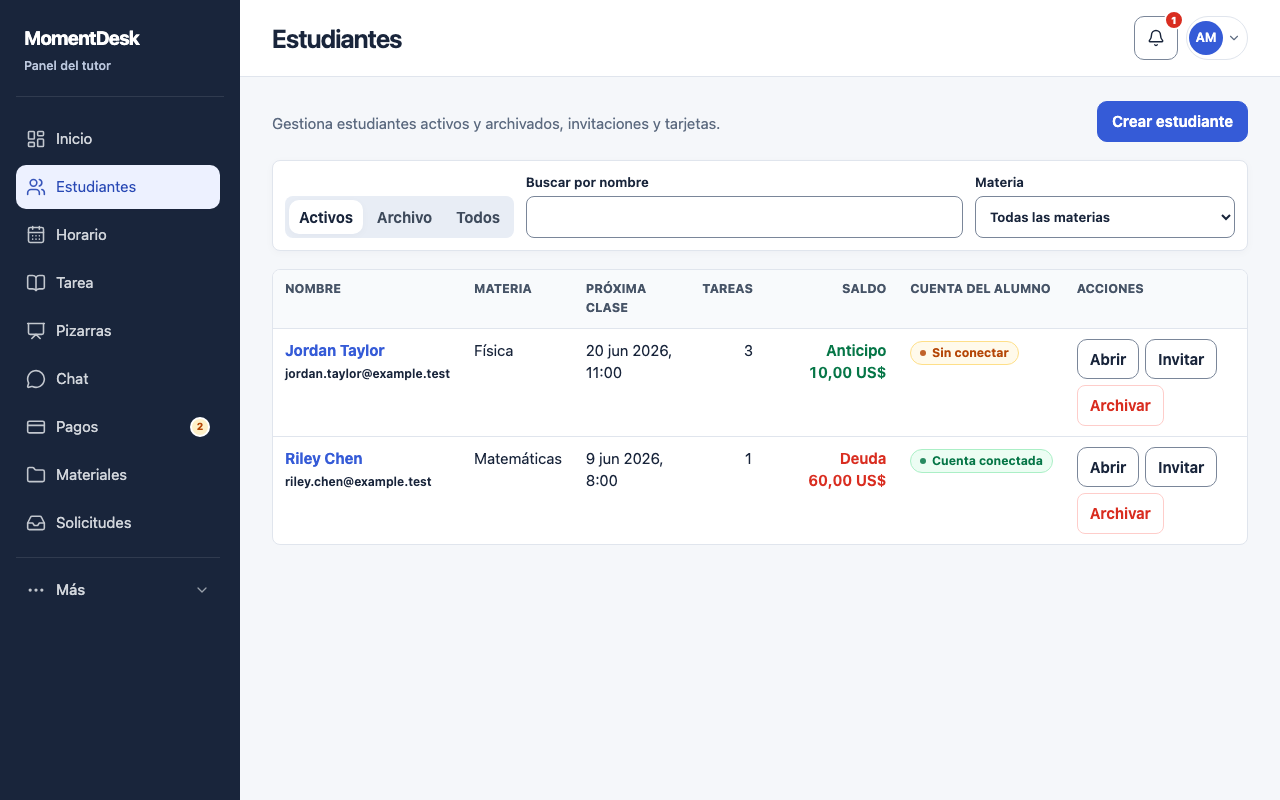Click the Solicitudes inbox icon

coord(36,523)
